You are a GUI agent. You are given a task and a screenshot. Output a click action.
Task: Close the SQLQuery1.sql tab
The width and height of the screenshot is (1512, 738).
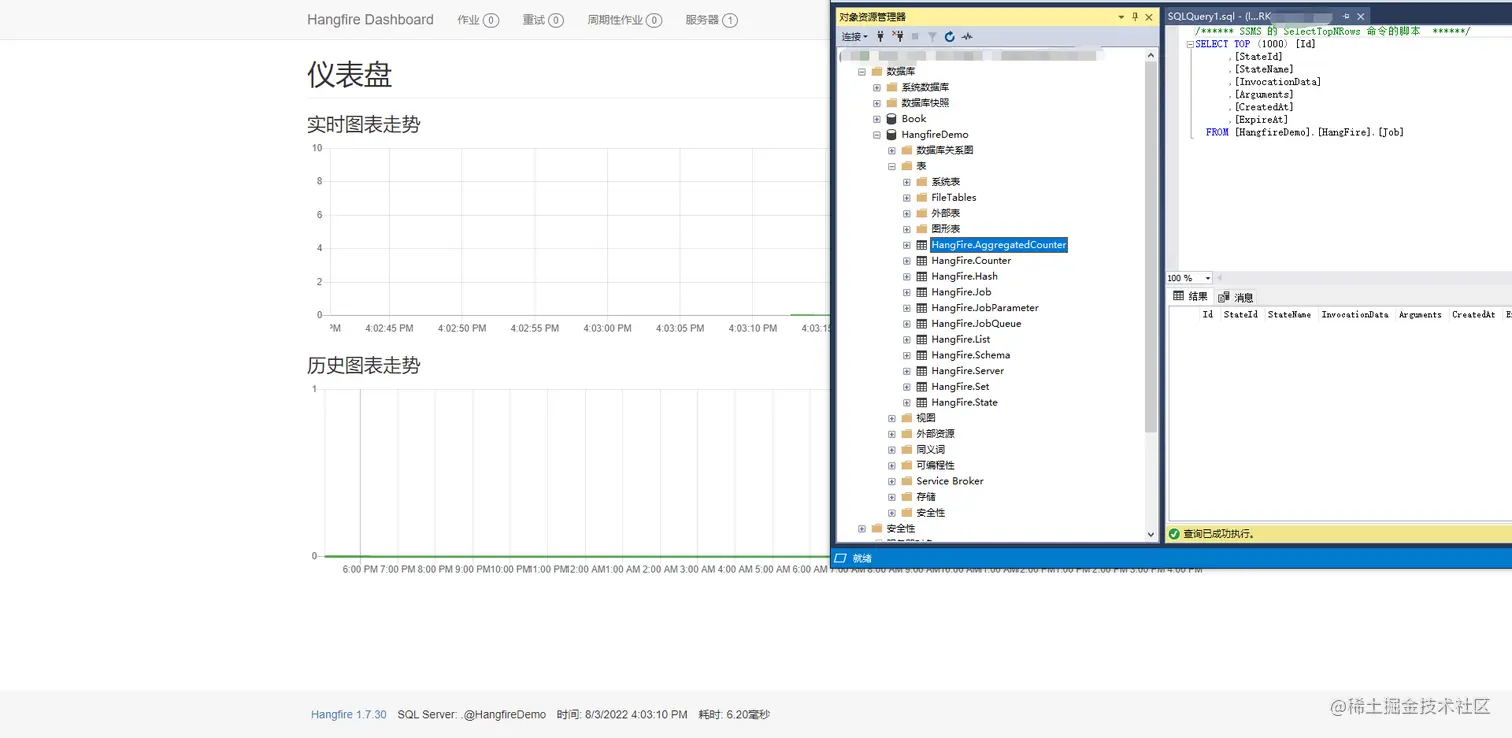(x=1360, y=17)
